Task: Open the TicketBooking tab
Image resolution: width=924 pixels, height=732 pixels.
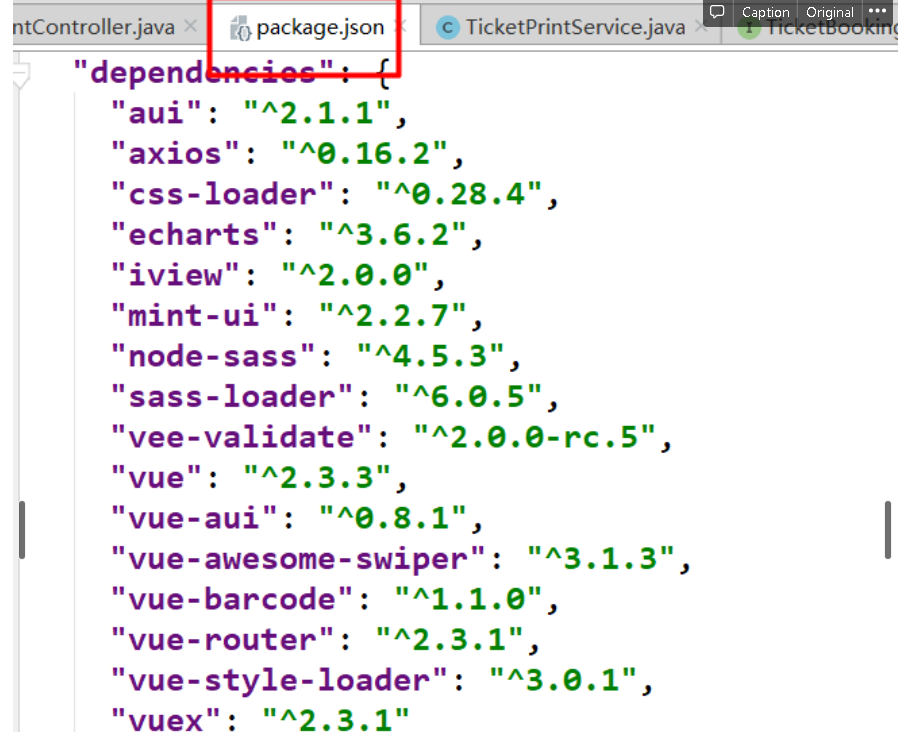Action: (x=831, y=28)
